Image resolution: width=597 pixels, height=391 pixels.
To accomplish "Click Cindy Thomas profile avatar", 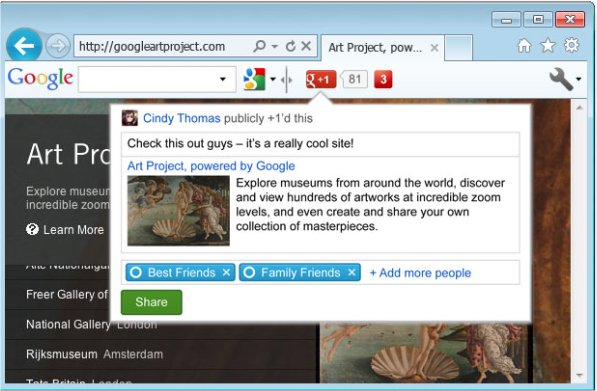I will pyautogui.click(x=129, y=118).
